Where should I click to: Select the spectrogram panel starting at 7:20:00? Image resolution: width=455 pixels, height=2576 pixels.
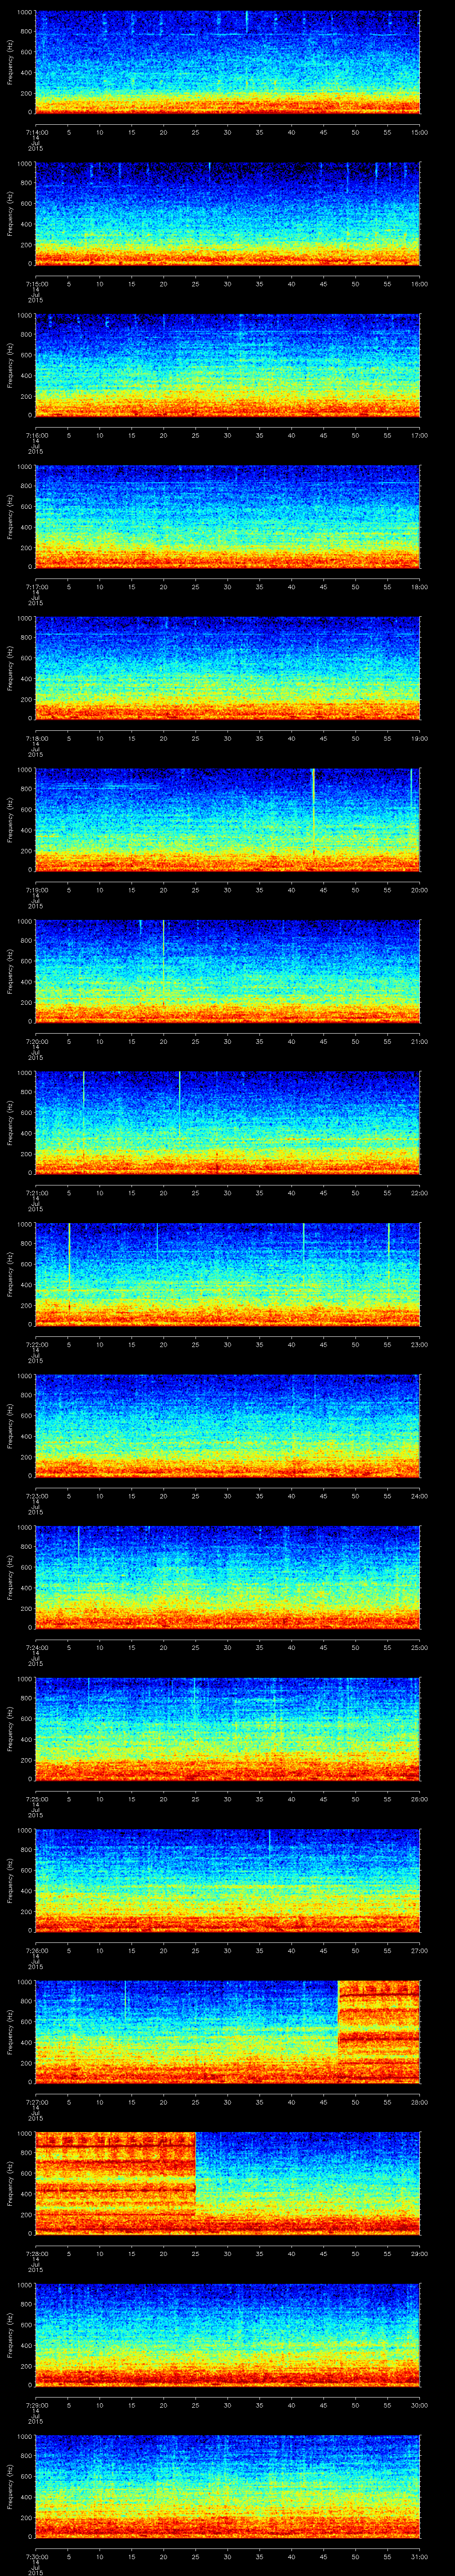click(x=228, y=971)
